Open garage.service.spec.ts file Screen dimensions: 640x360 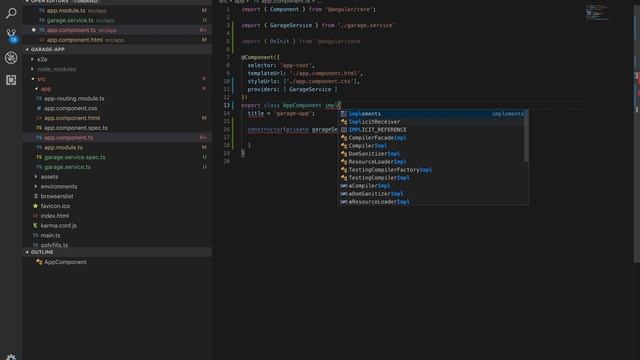point(117,157)
